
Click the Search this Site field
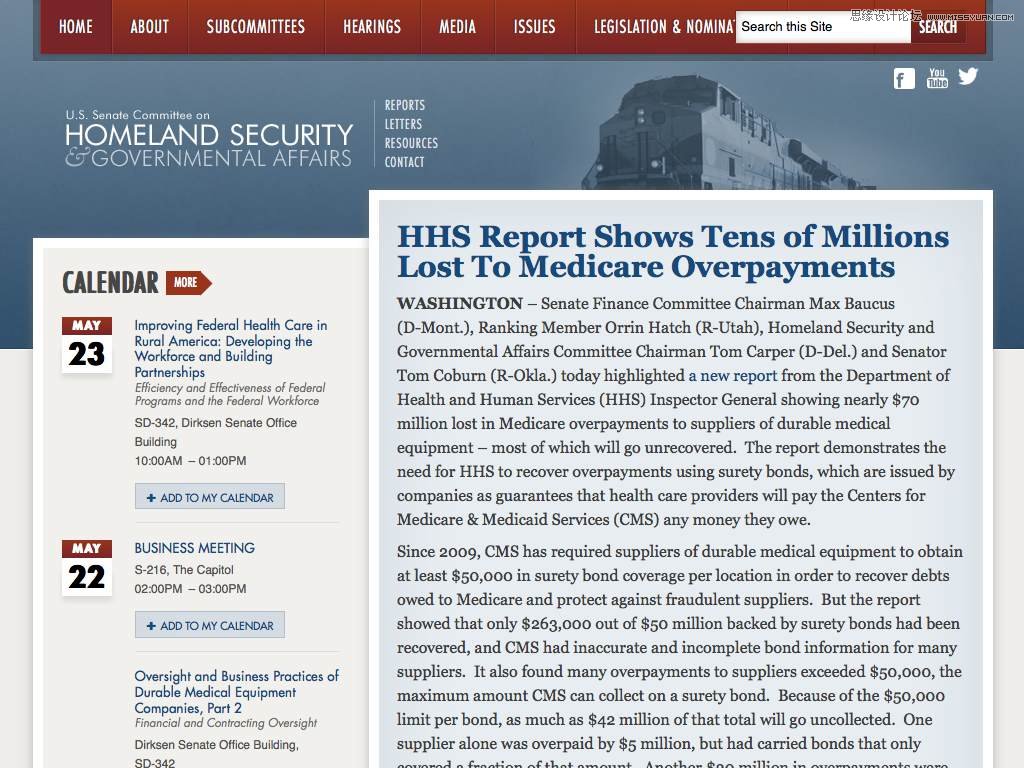(x=823, y=27)
